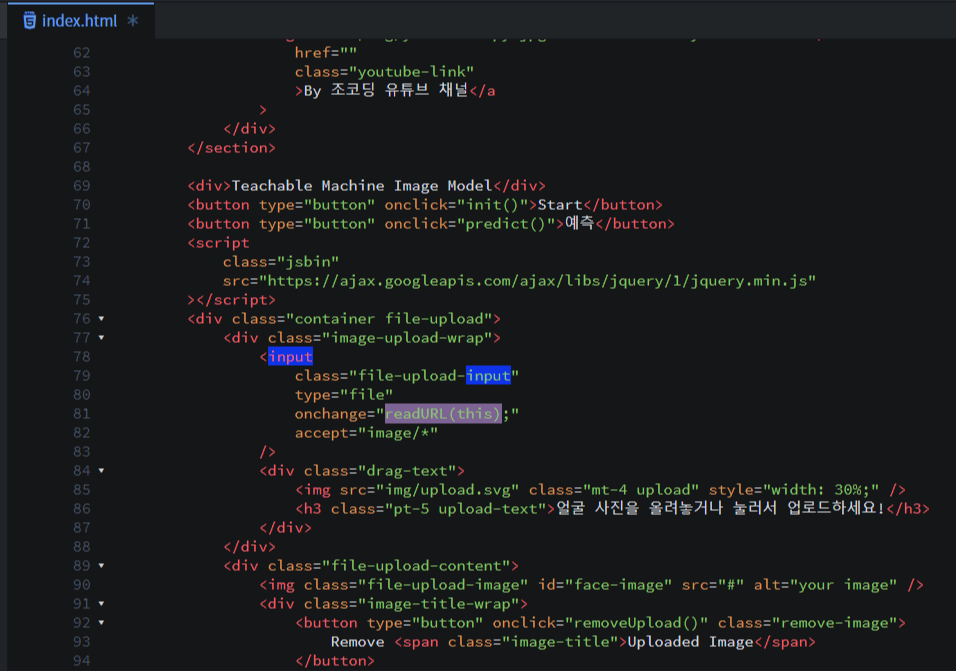Click 'container file-upload' class value

(393, 319)
